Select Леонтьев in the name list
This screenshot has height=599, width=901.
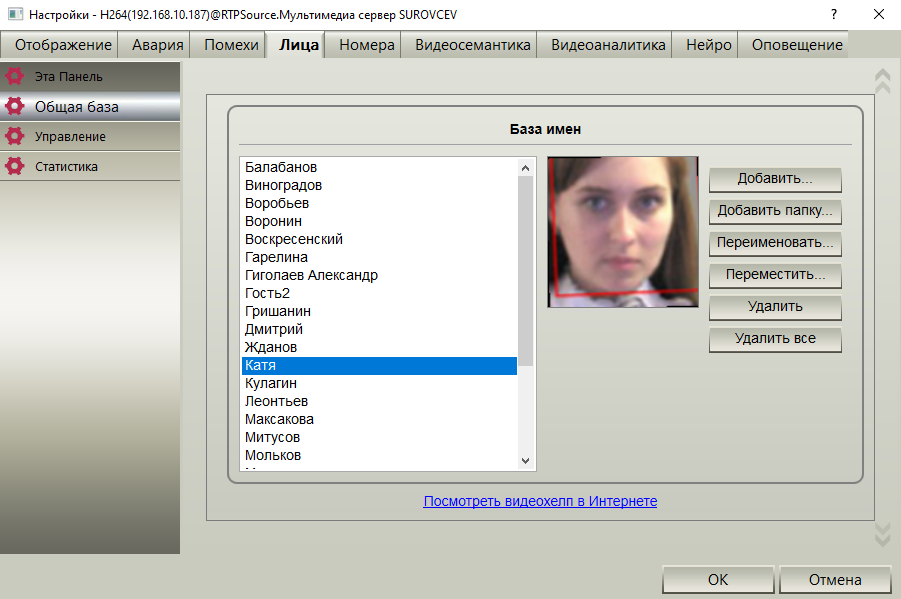click(379, 401)
